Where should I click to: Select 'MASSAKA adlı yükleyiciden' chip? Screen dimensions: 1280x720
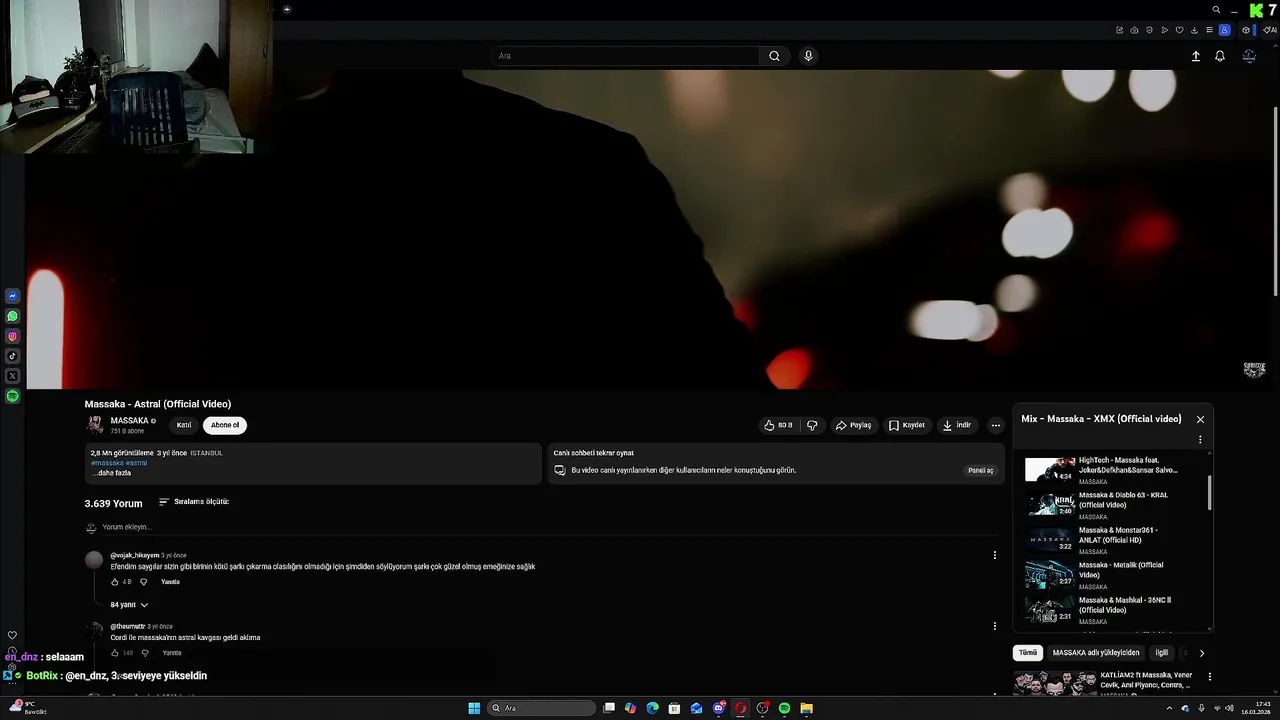(1096, 653)
